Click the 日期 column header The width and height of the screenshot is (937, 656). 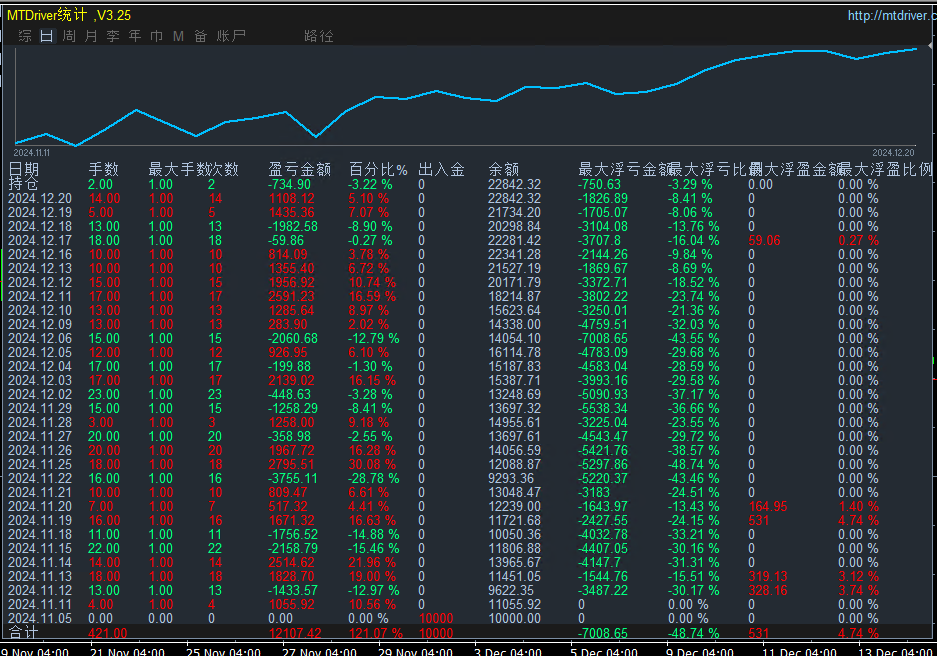25,168
